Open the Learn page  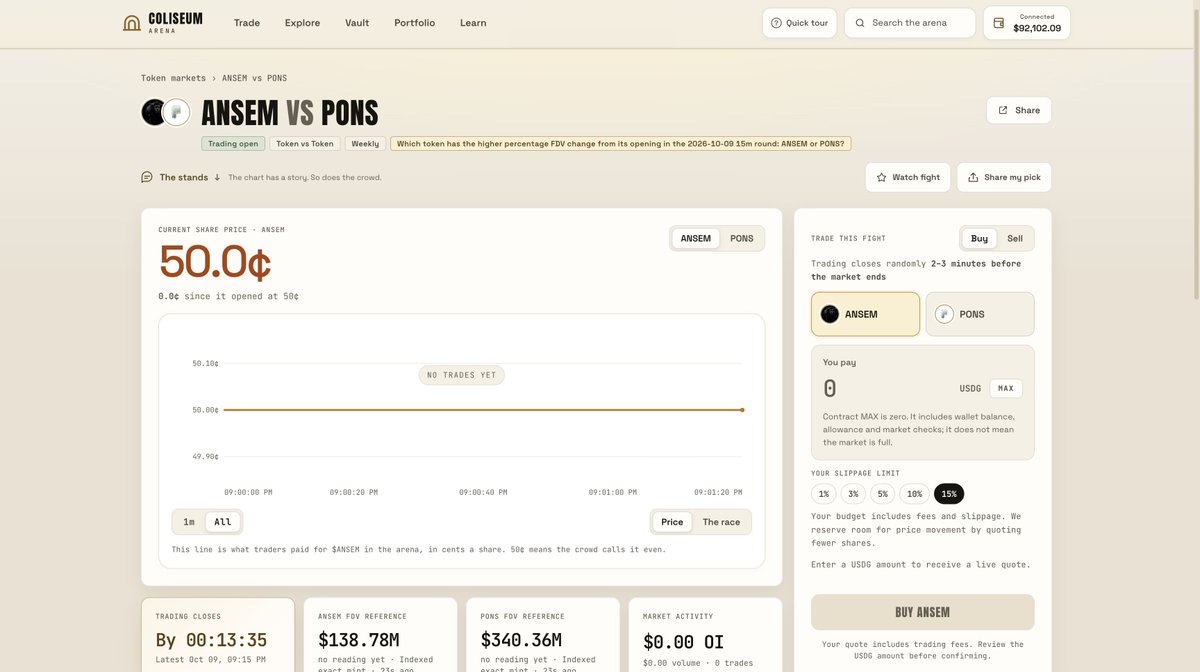[x=473, y=23]
